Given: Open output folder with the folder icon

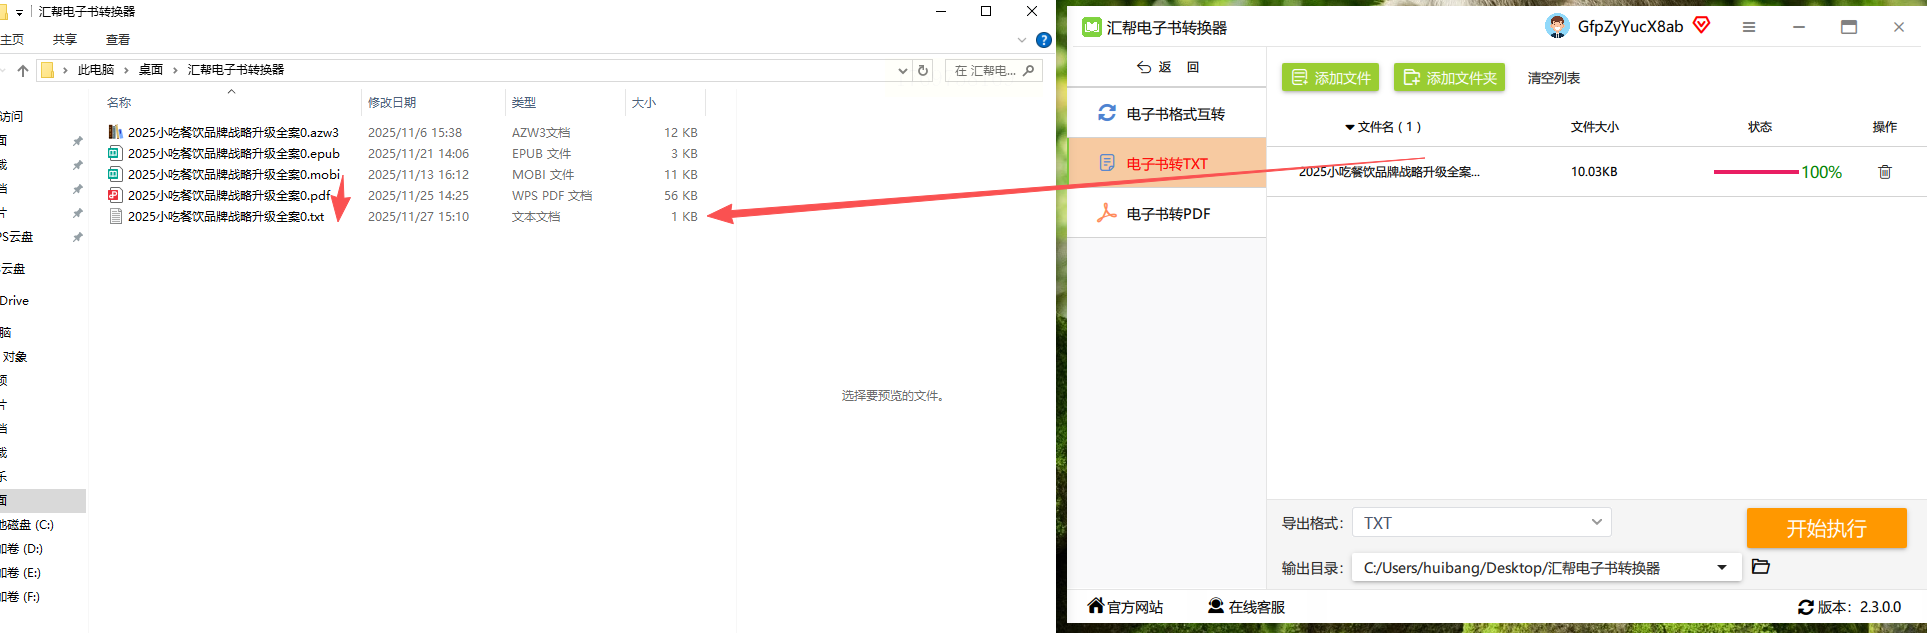Looking at the screenshot, I should (x=1761, y=567).
